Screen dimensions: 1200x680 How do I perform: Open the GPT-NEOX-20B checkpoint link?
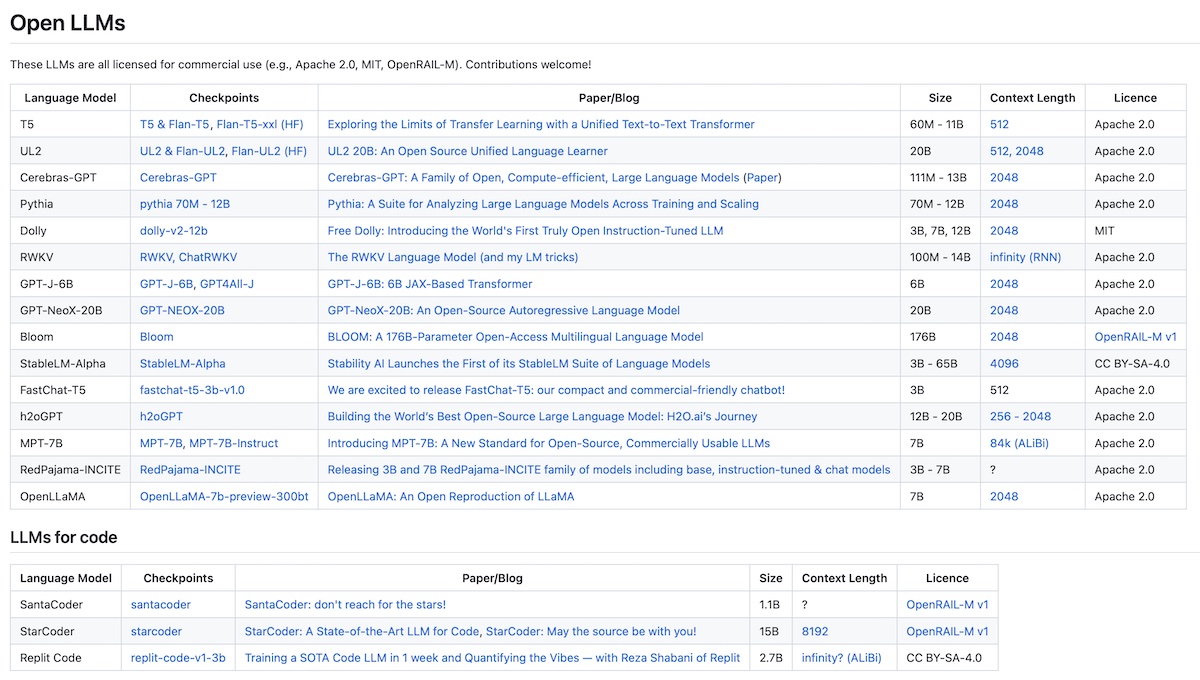182,310
